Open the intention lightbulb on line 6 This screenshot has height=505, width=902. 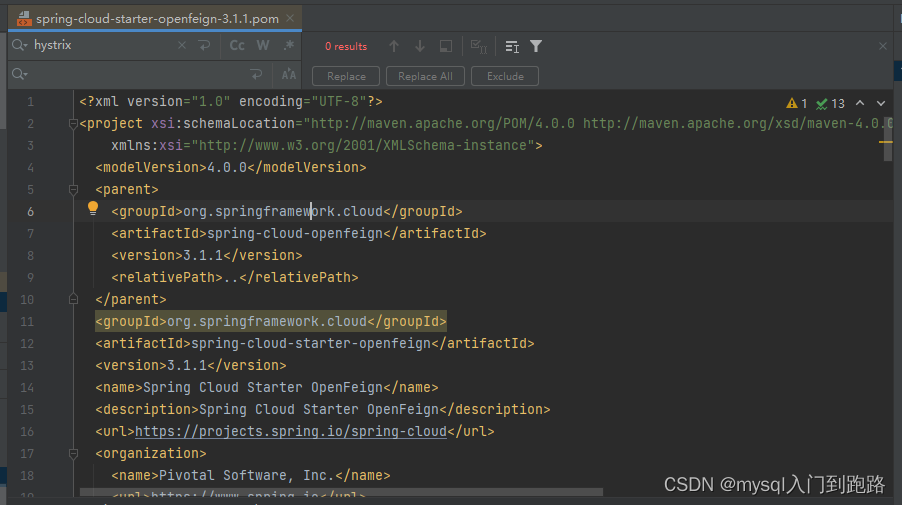93,209
